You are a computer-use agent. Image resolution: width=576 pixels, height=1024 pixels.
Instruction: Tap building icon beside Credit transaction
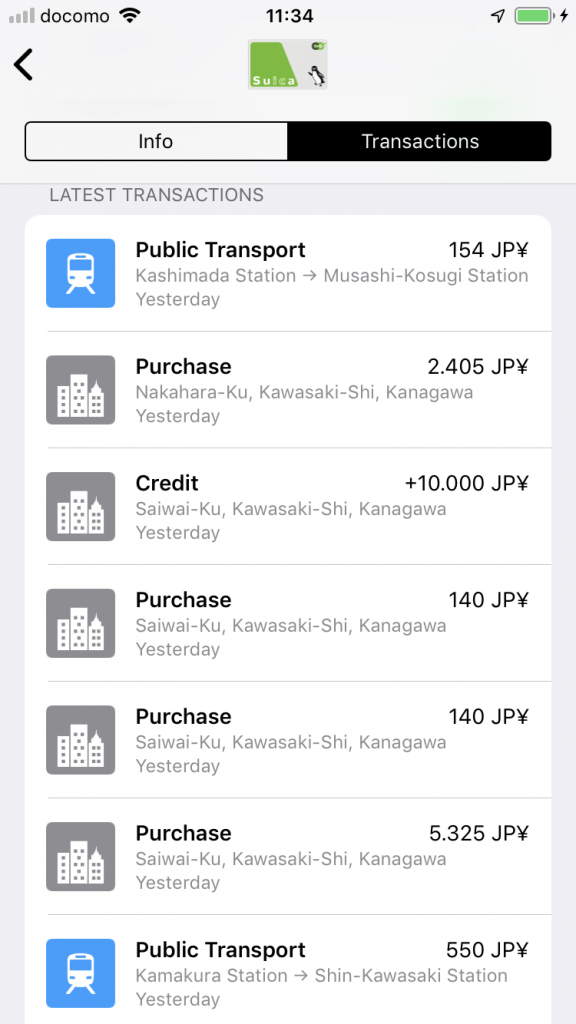[80, 507]
